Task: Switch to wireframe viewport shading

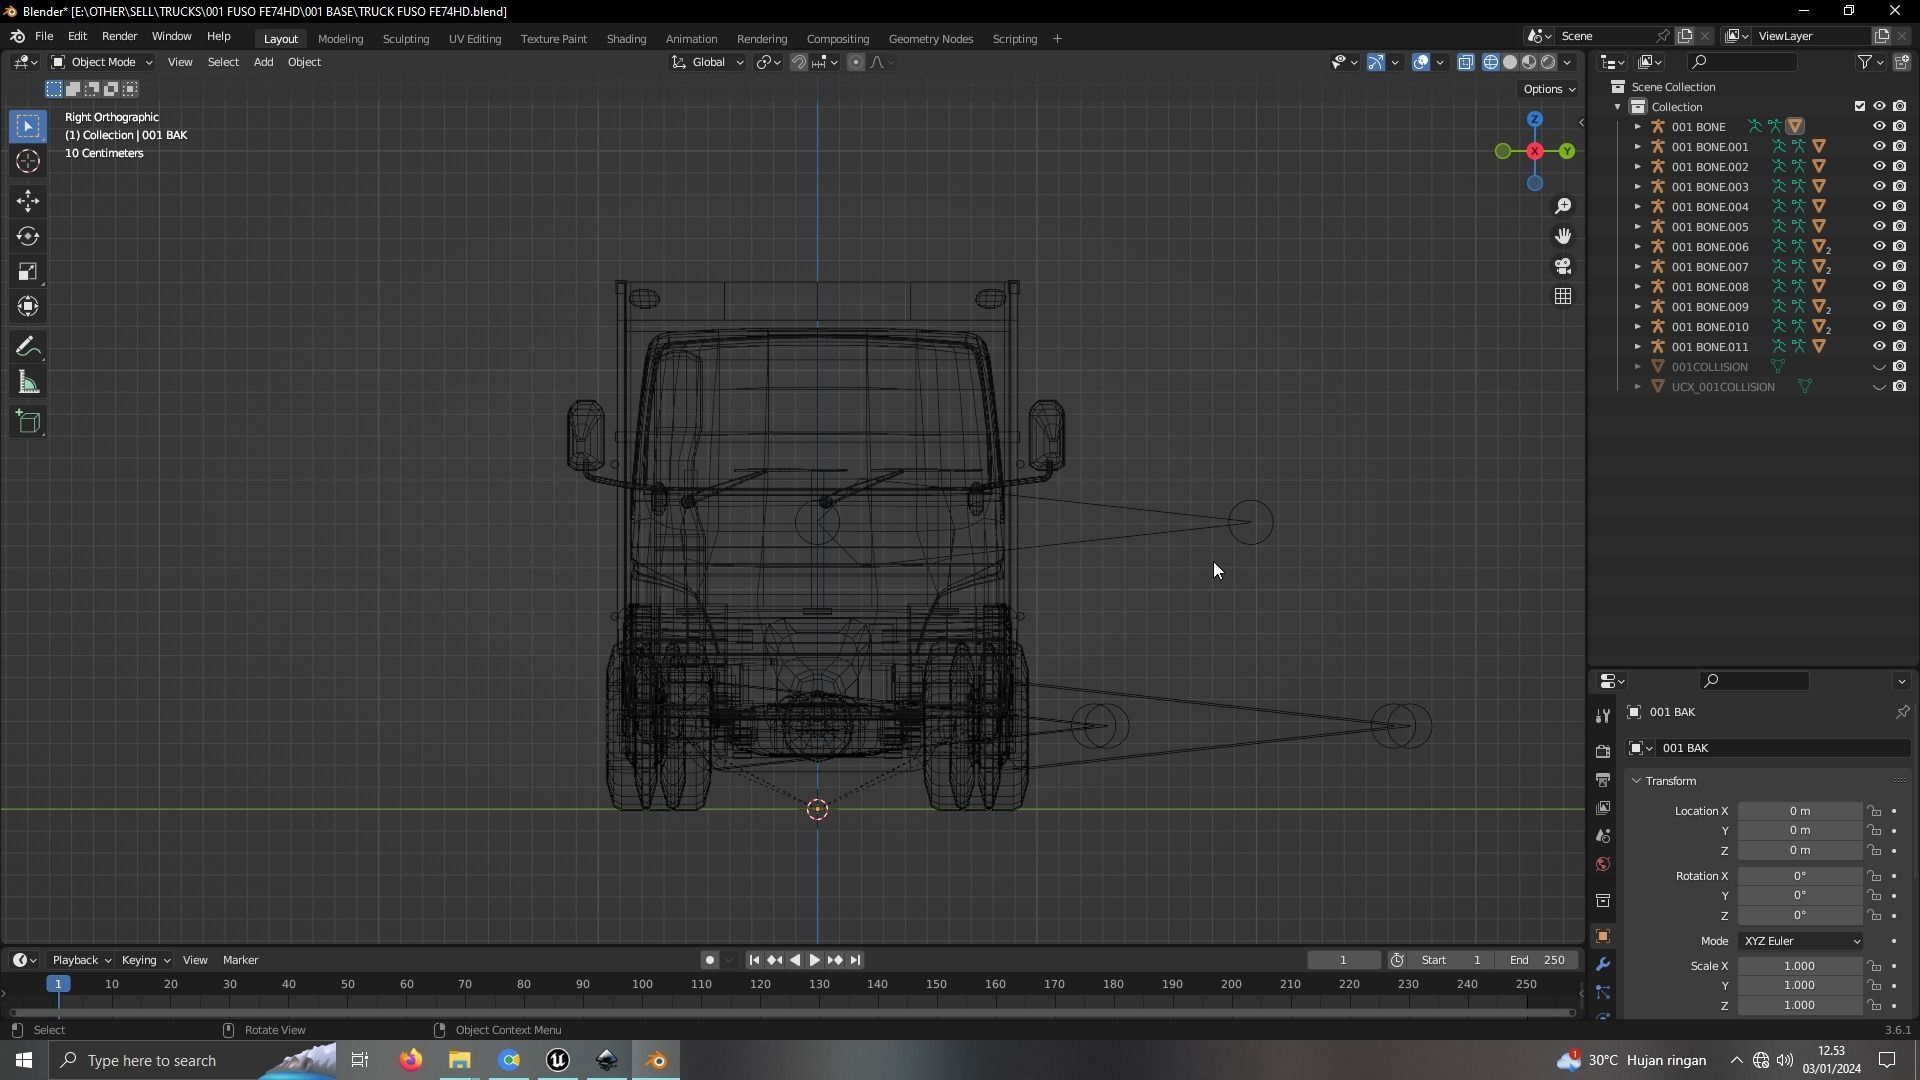Action: 1491,62
